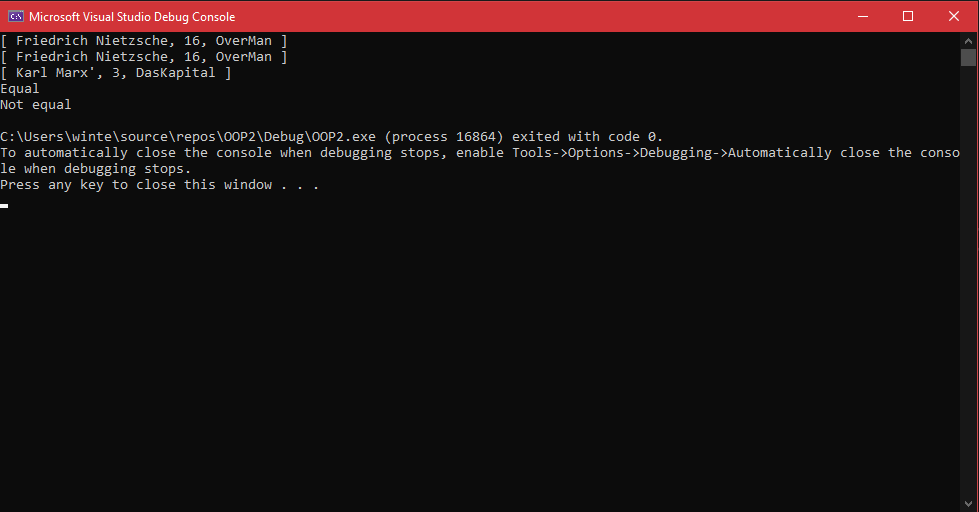This screenshot has height=512, width=979.
Task: Click the blinking console cursor
Action: (x=4, y=205)
